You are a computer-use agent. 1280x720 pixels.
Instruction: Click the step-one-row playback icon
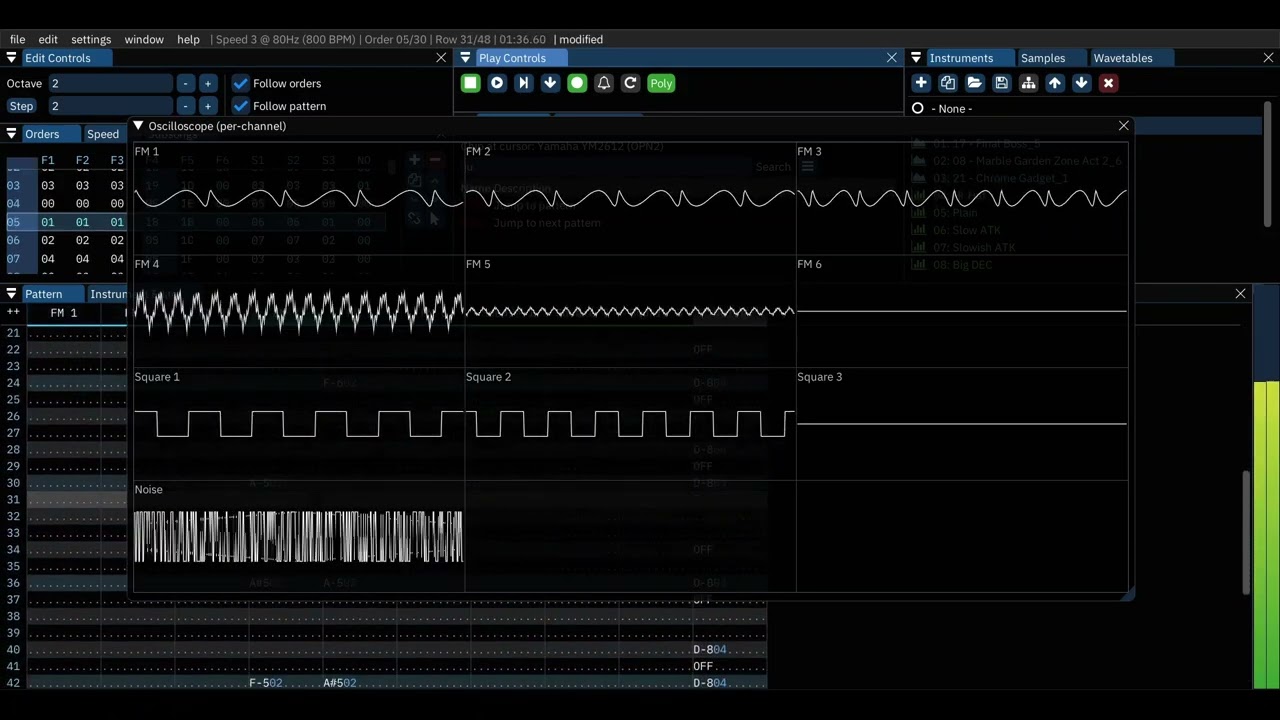pos(523,83)
